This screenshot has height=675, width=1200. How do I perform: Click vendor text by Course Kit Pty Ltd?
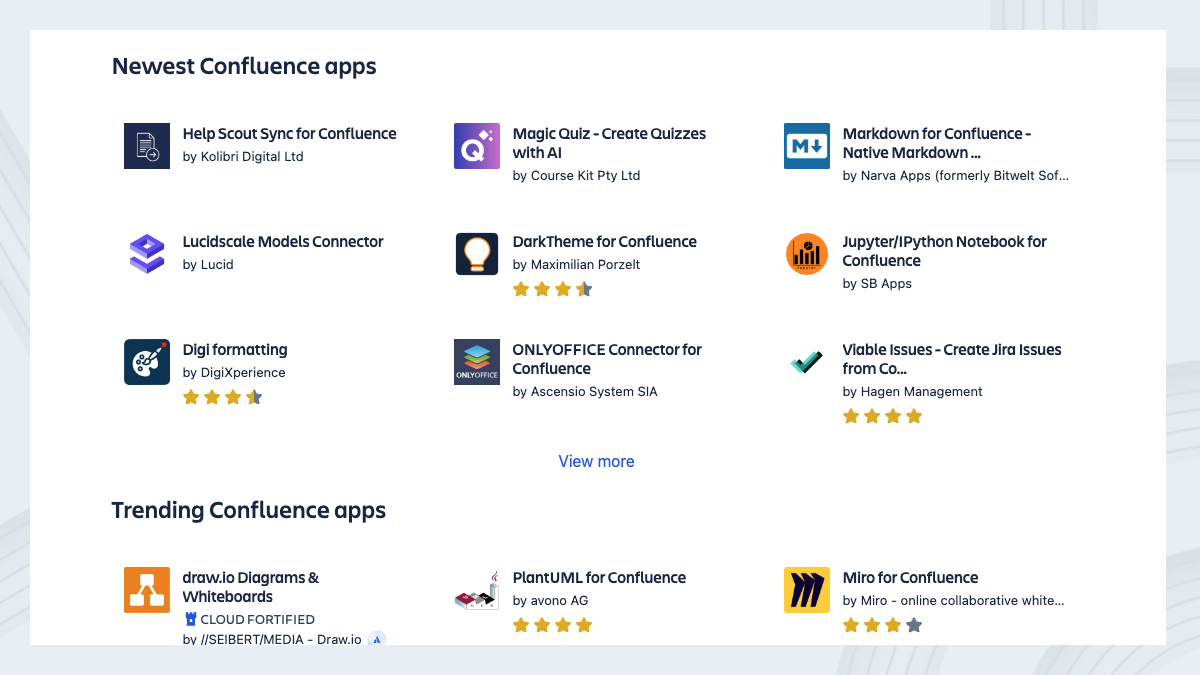[576, 176]
